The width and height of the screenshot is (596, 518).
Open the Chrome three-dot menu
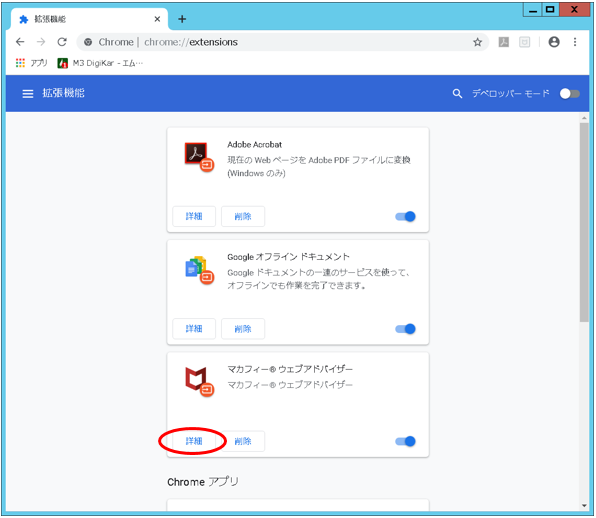(575, 42)
